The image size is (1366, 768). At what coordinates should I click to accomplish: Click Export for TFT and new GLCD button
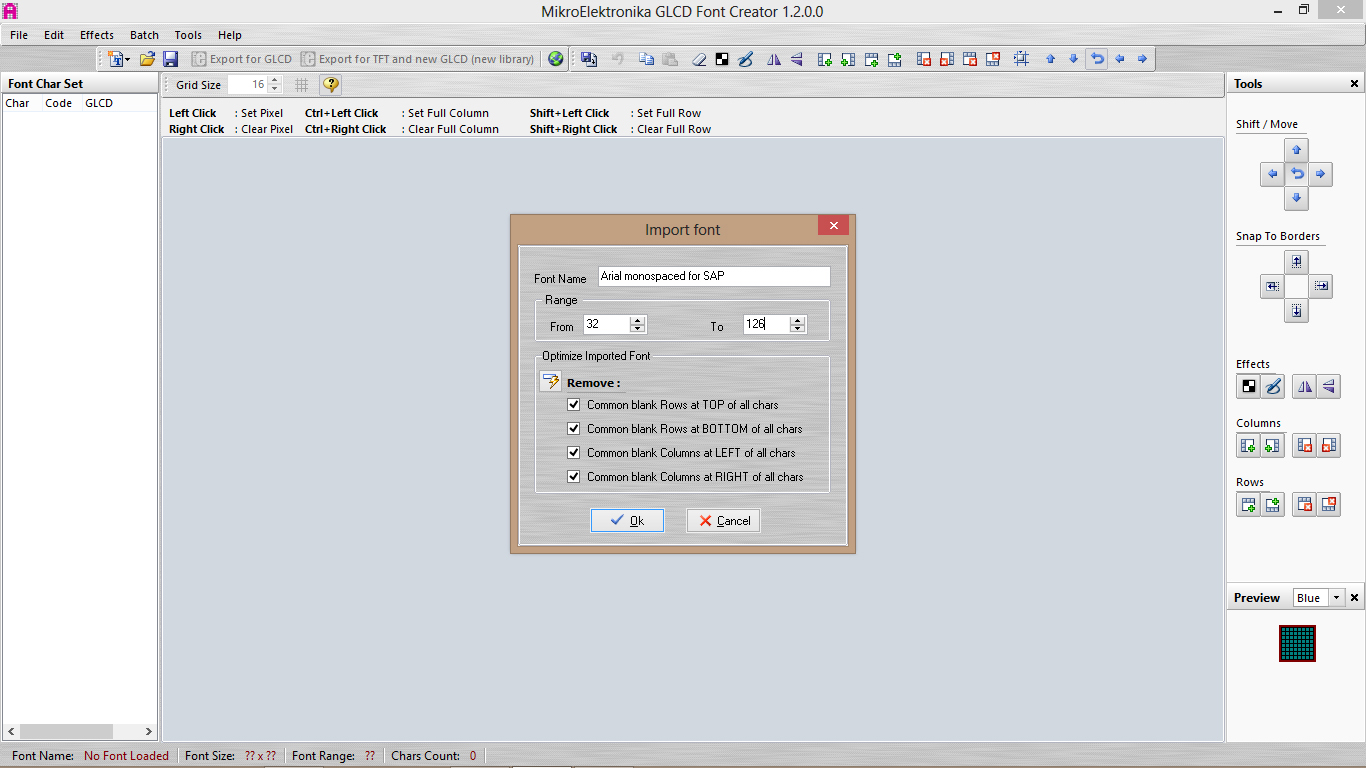tap(418, 59)
